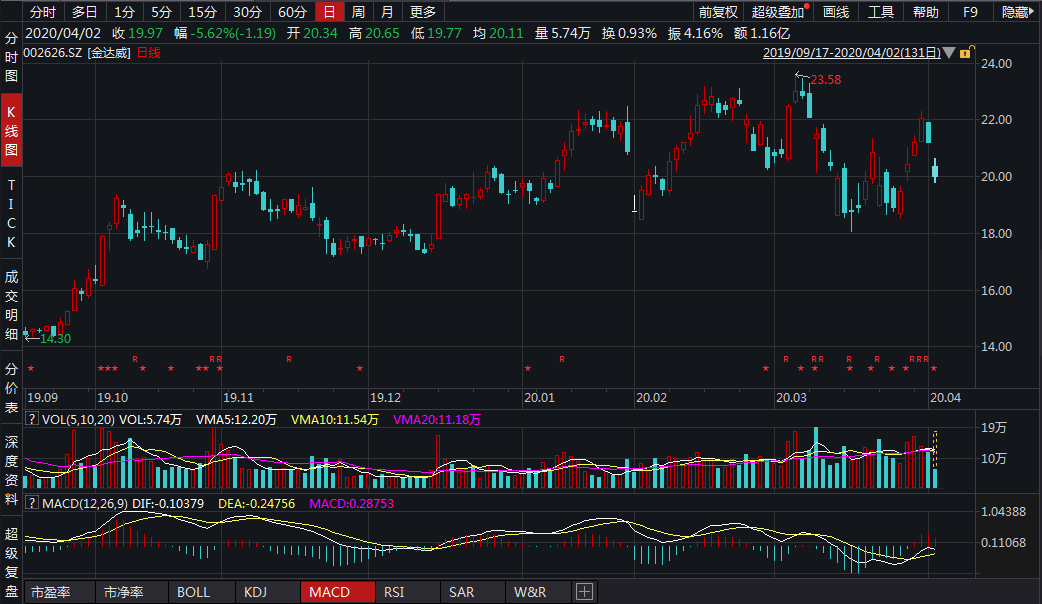
Task: Click the plus icon to add indicator
Action: 584,591
